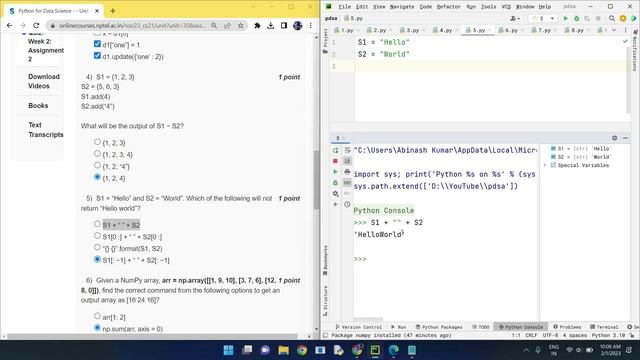Open File Explorer from the taskbar
This screenshot has height=360, width=640.
coord(283,350)
